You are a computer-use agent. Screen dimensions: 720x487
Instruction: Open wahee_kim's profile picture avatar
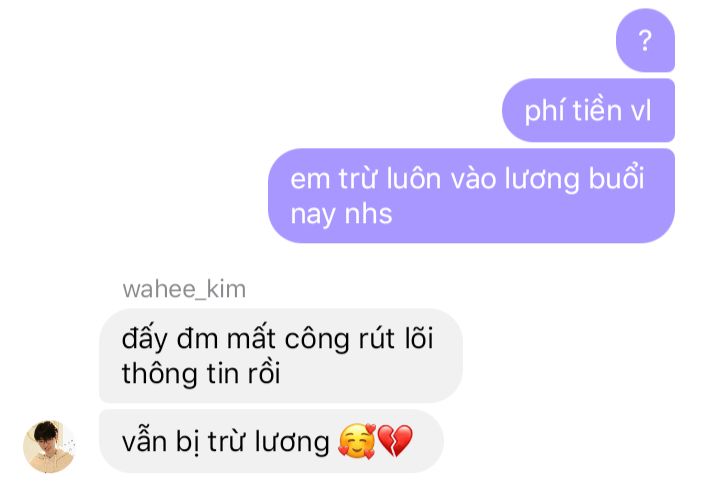tap(50, 447)
